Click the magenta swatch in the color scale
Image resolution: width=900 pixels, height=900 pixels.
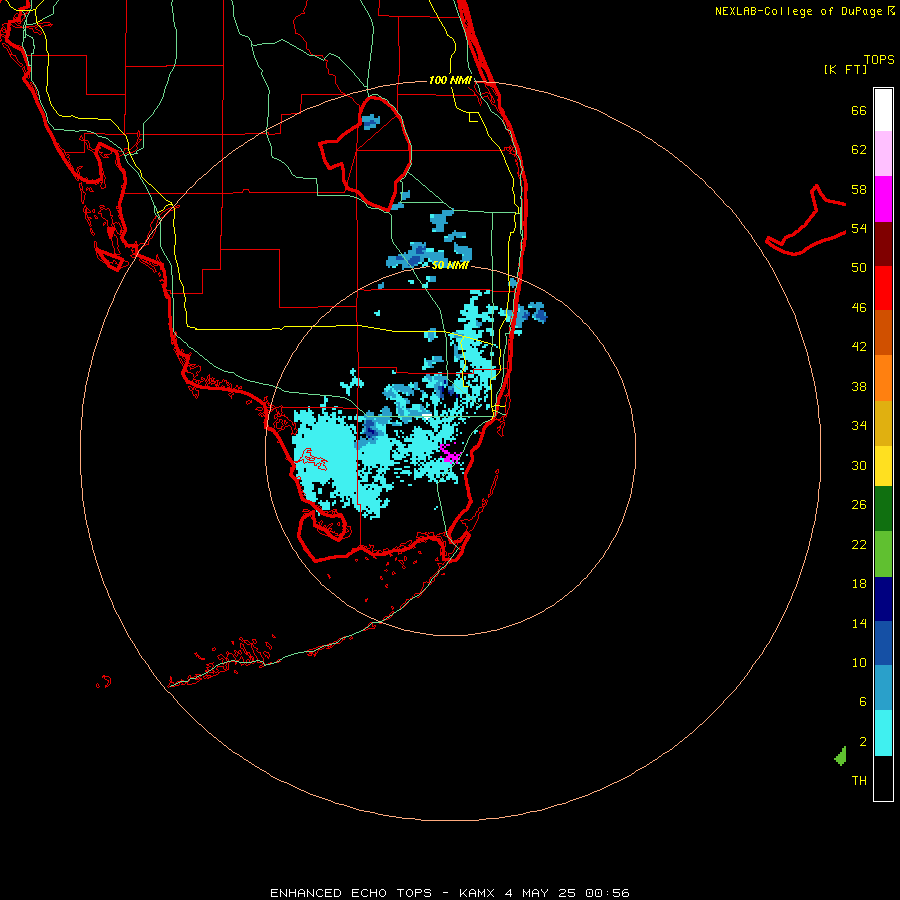pos(883,199)
